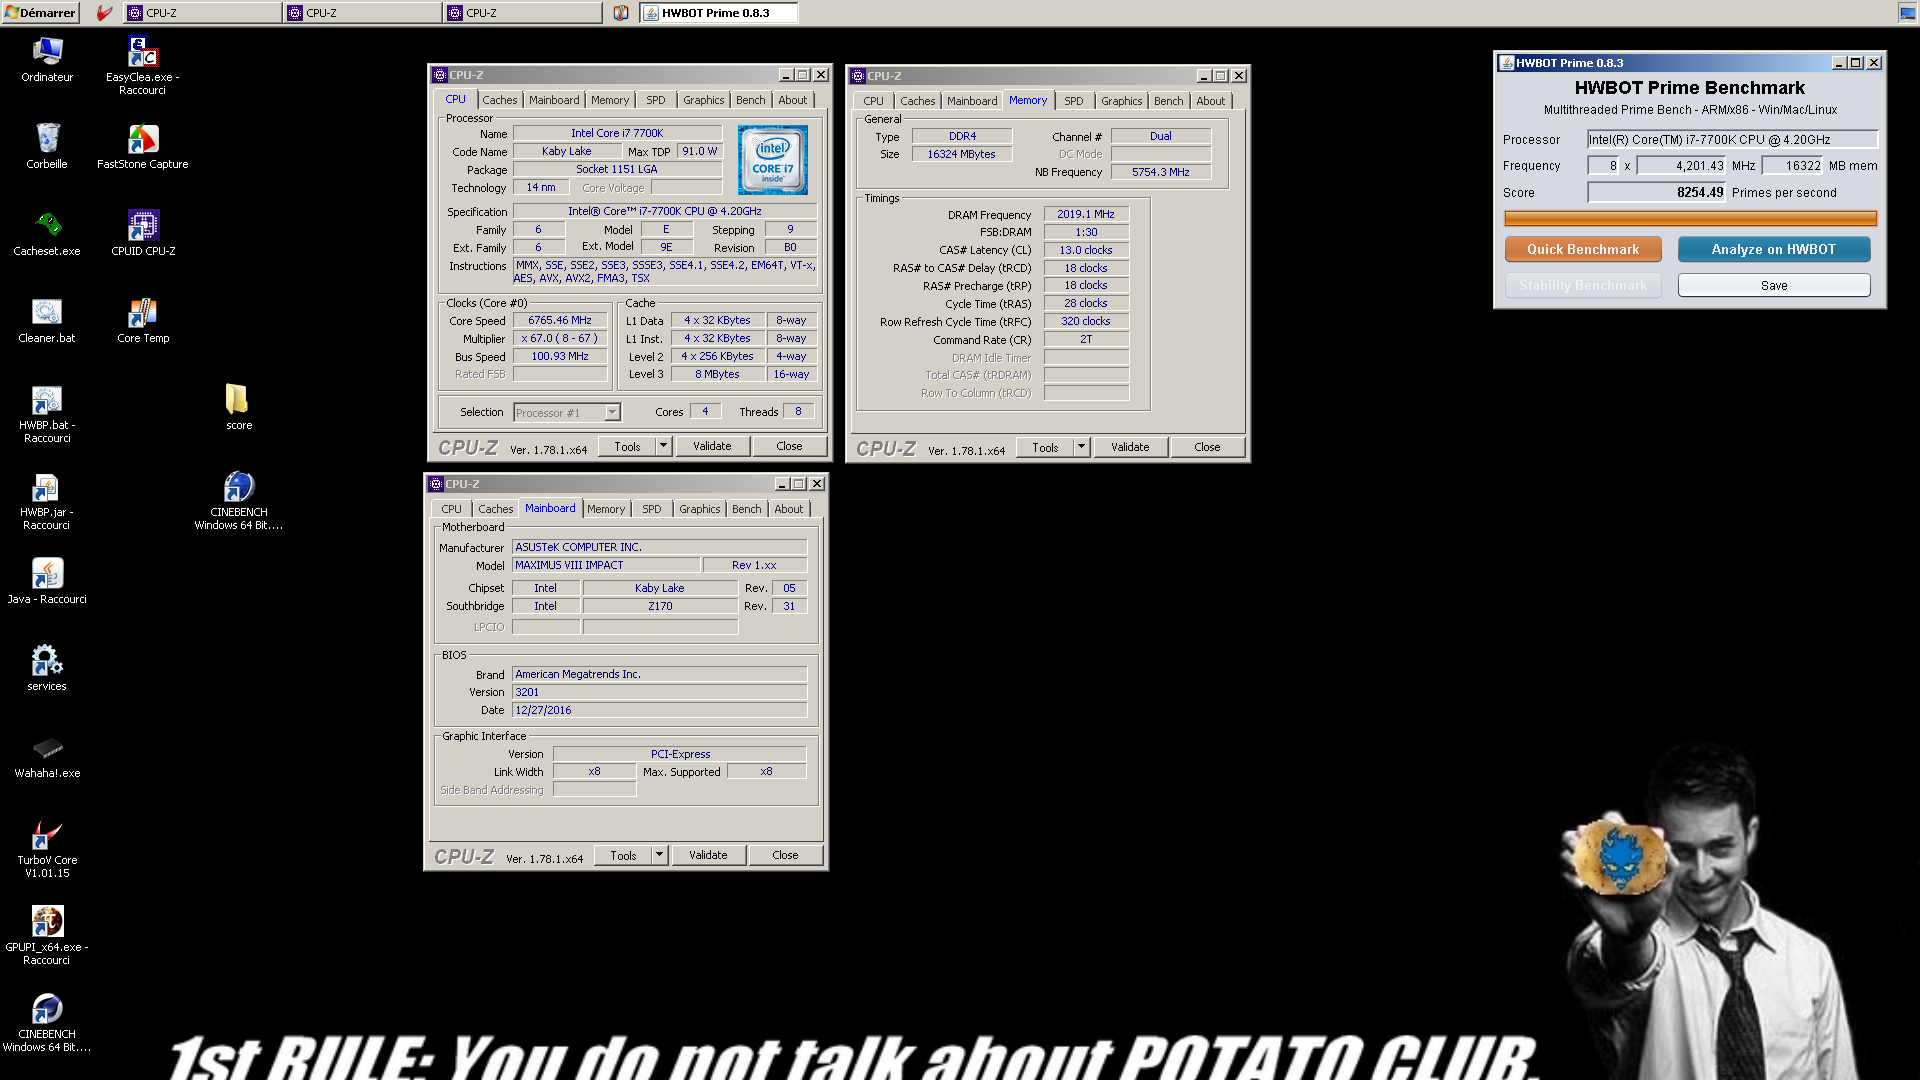This screenshot has width=1920, height=1080.
Task: Open About tab in CPU-Z Mainboard window
Action: point(788,509)
